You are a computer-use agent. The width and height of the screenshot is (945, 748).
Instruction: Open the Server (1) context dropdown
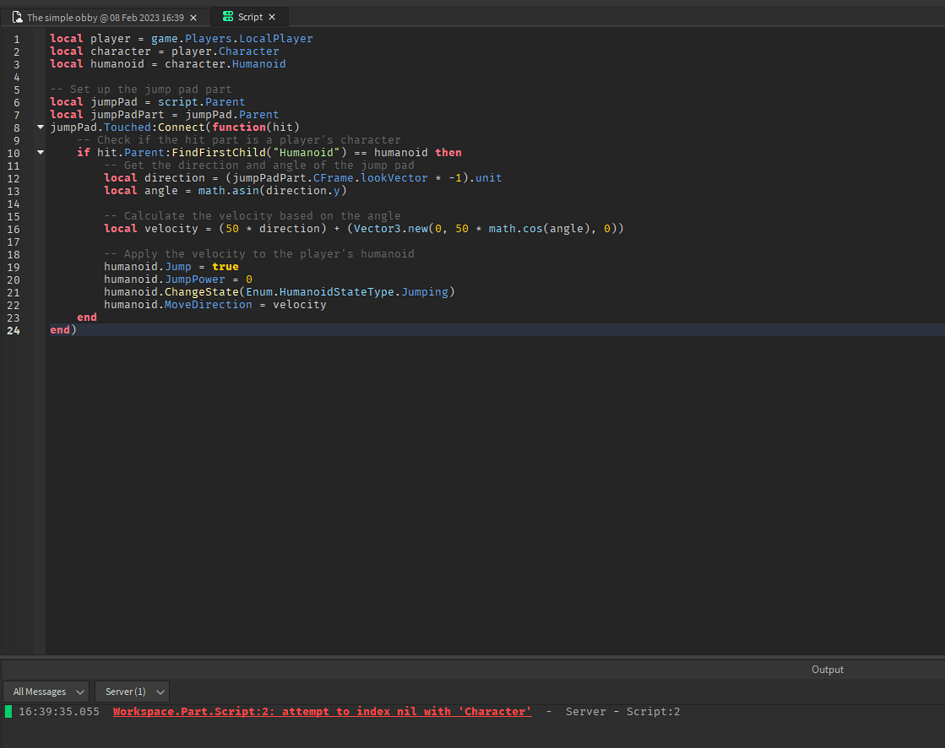[x=132, y=692]
